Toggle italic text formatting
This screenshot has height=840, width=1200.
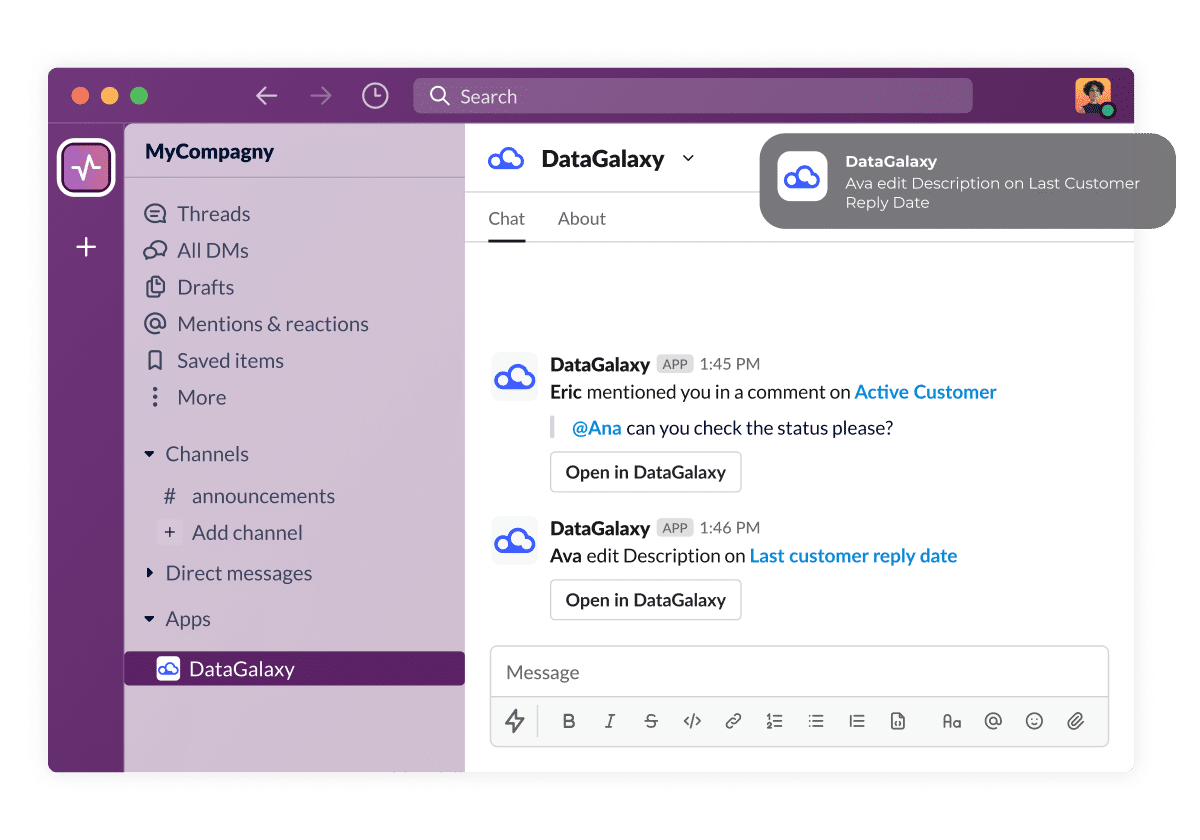click(x=610, y=721)
